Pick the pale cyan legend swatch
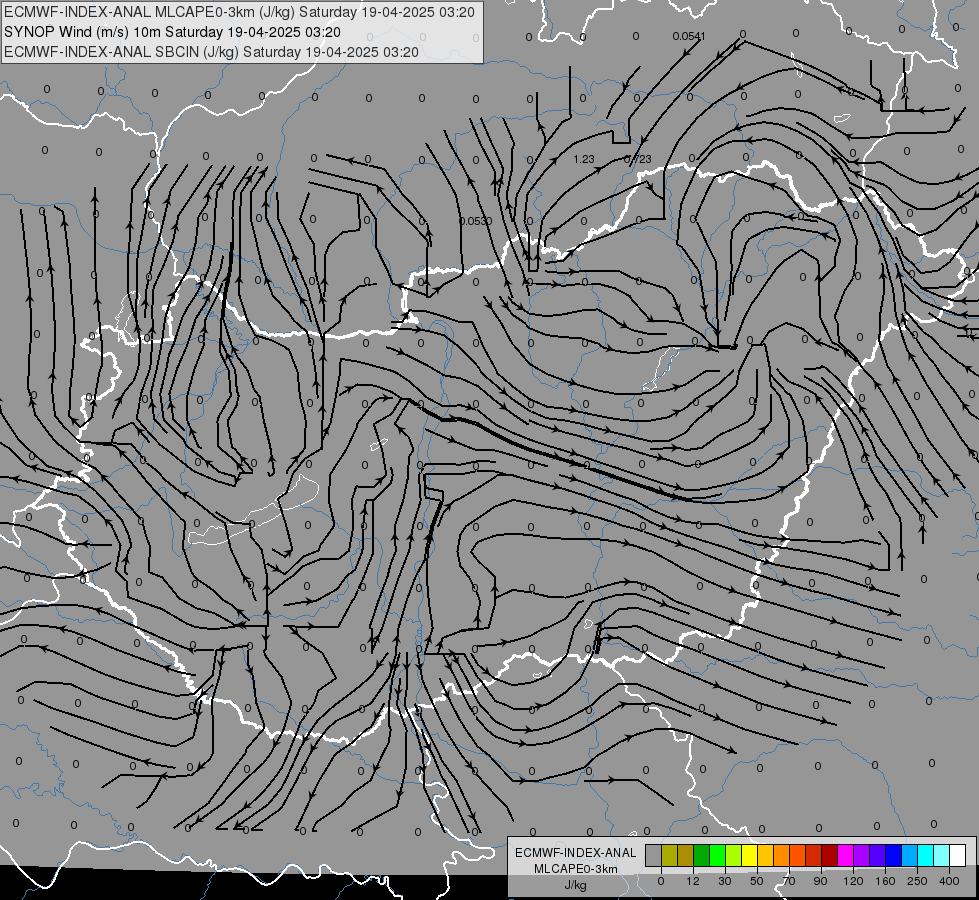 942,855
